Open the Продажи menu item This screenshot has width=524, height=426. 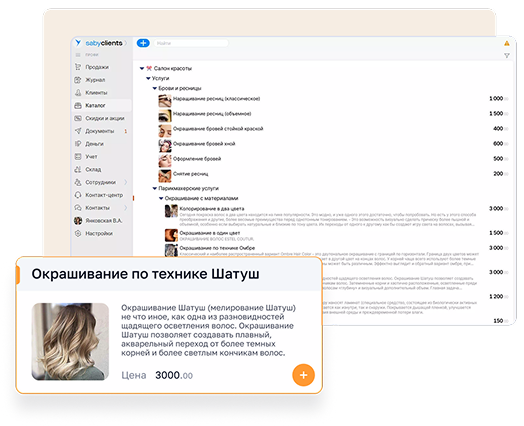coord(97,67)
